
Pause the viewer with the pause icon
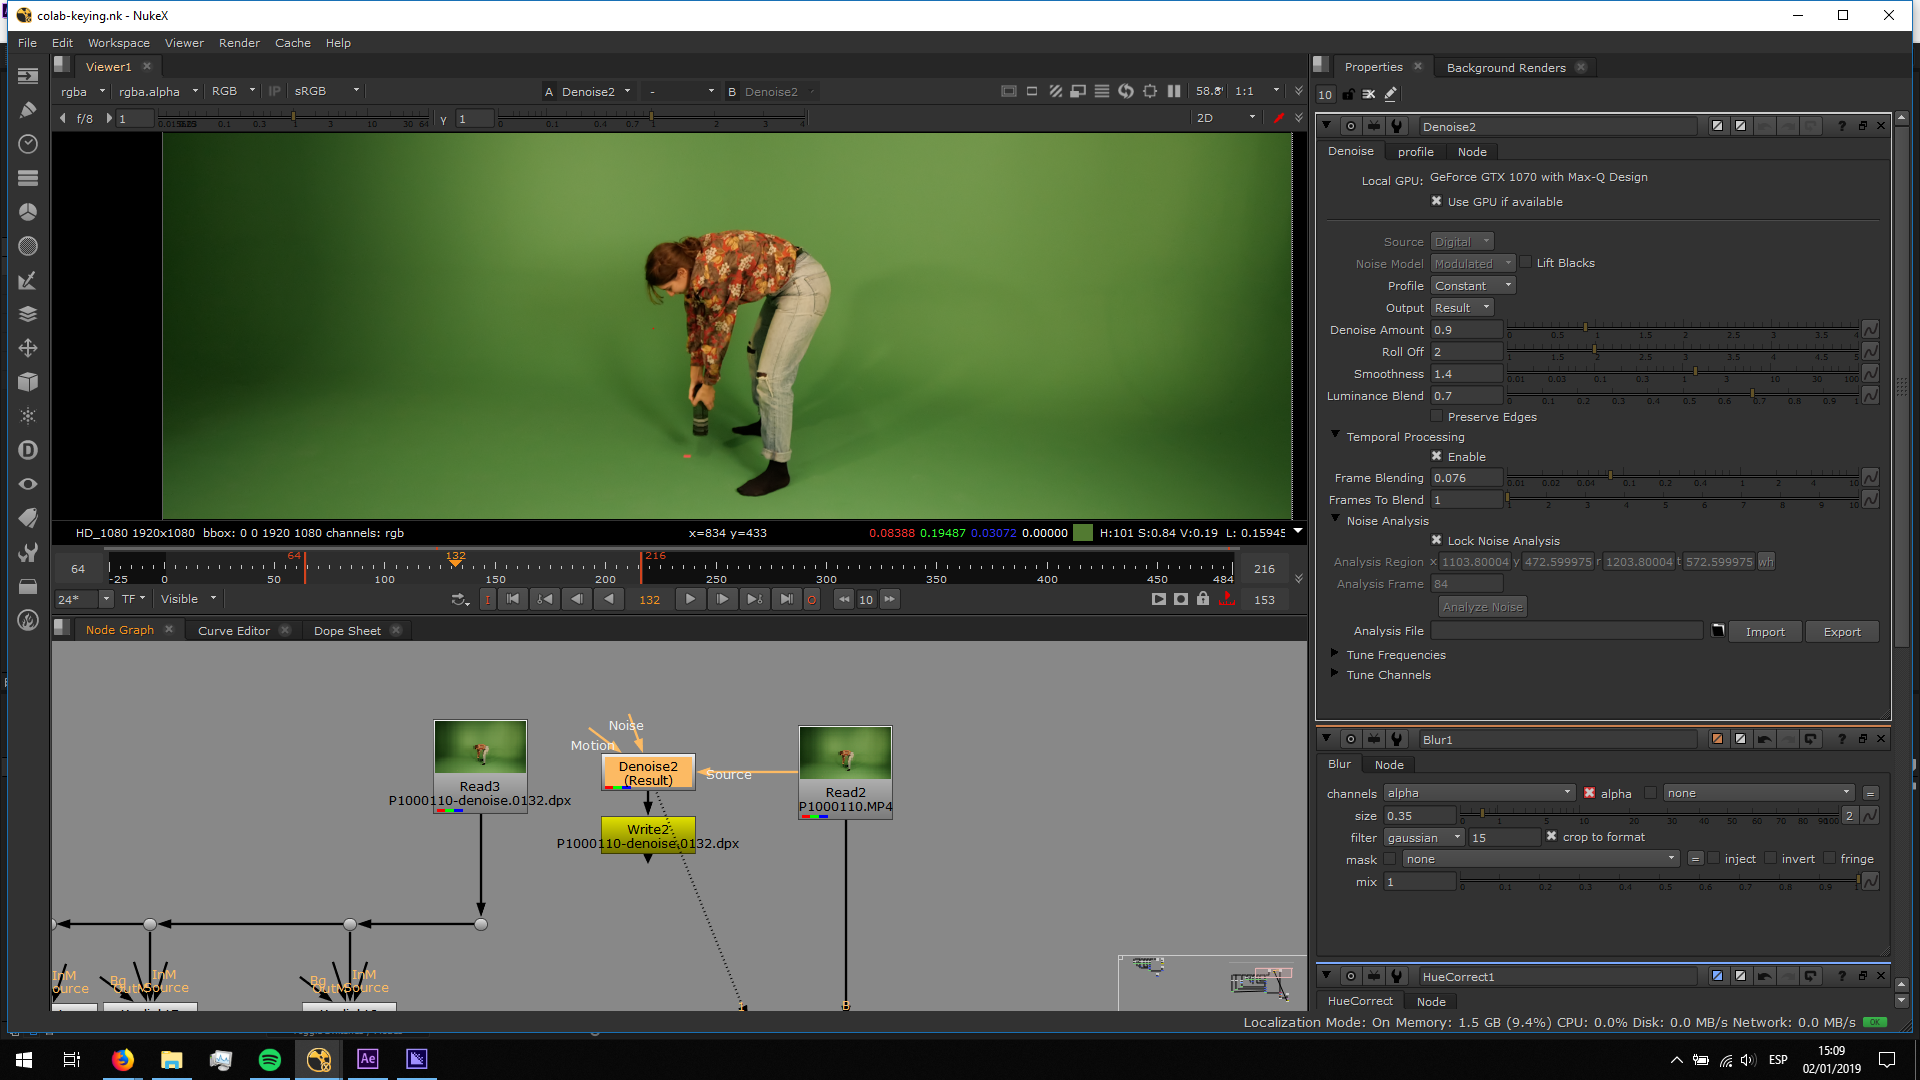[x=1174, y=91]
